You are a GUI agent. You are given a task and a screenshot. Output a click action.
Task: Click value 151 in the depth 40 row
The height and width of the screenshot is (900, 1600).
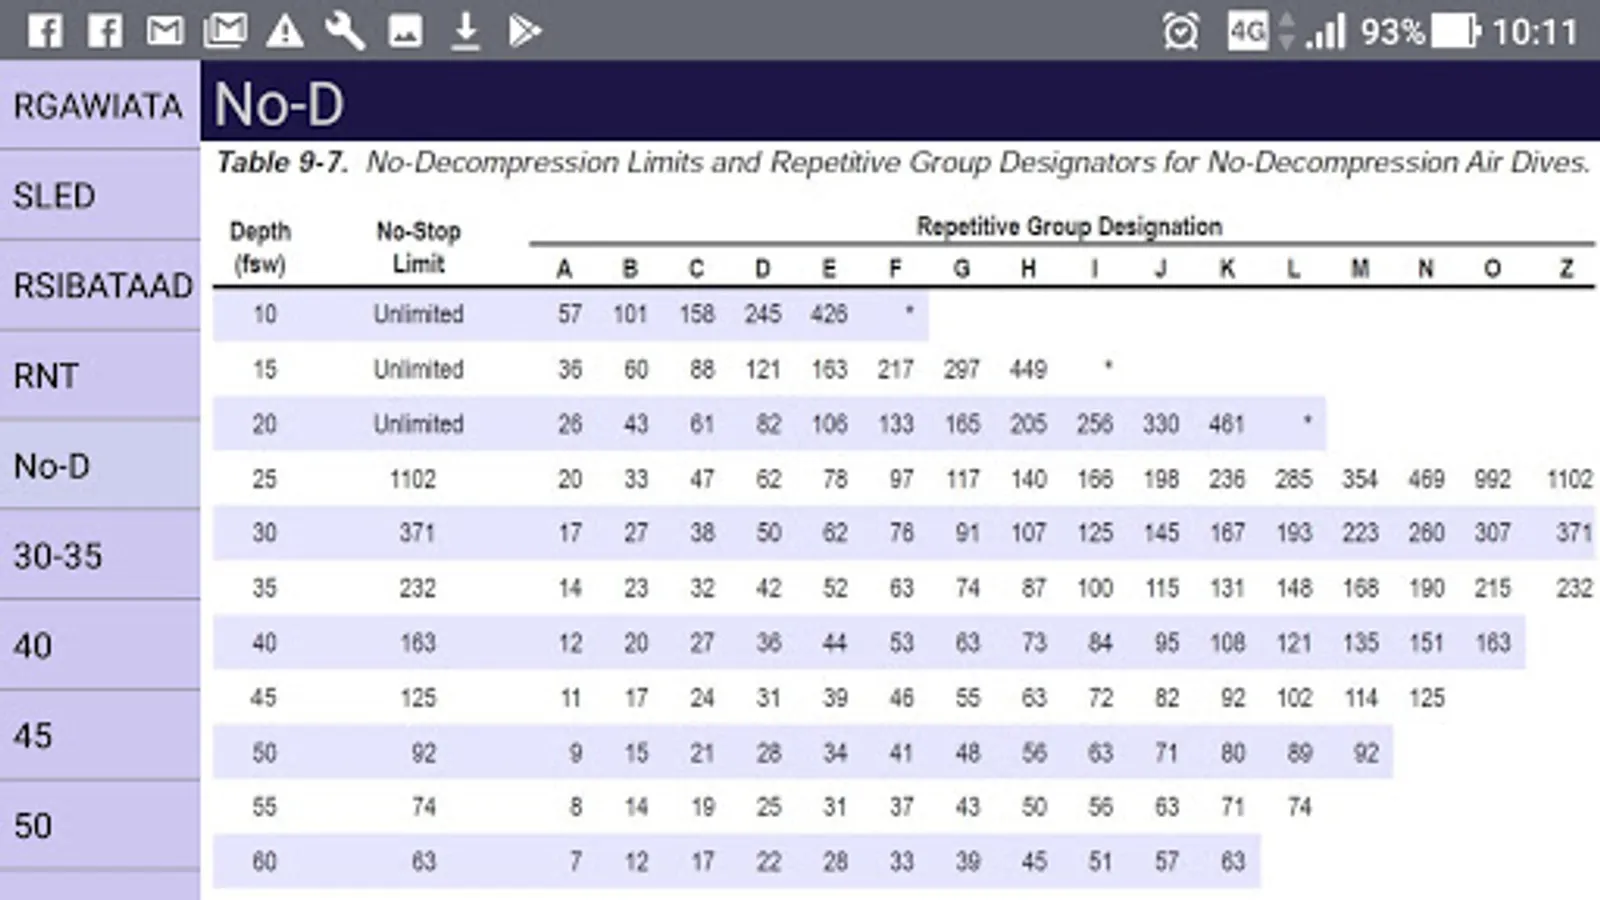(1426, 643)
